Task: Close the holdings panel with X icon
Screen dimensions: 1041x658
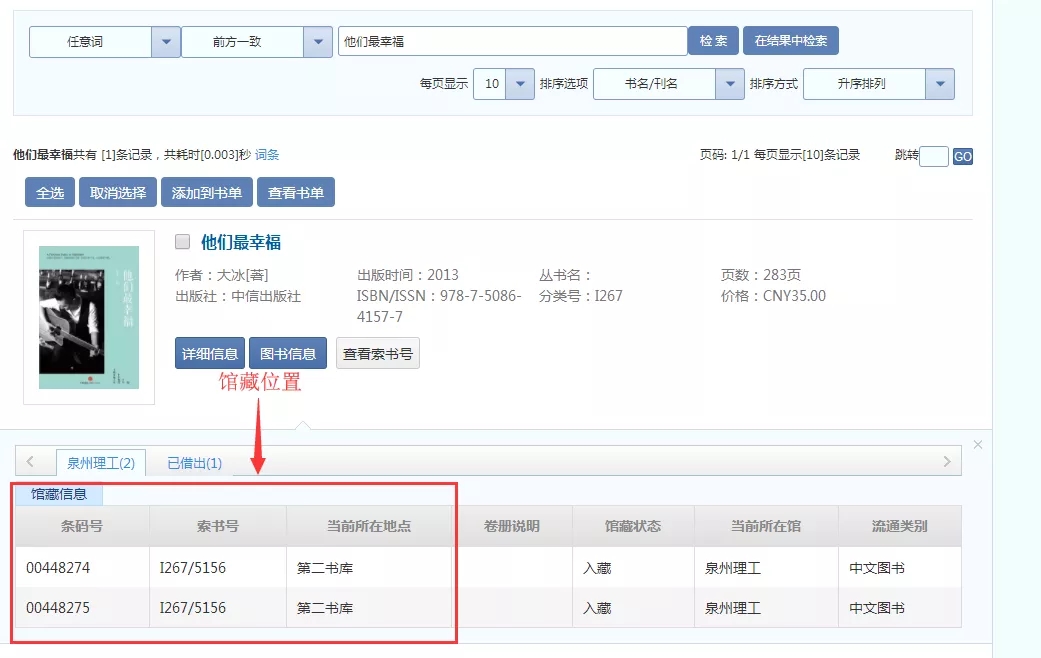Action: pyautogui.click(x=978, y=444)
